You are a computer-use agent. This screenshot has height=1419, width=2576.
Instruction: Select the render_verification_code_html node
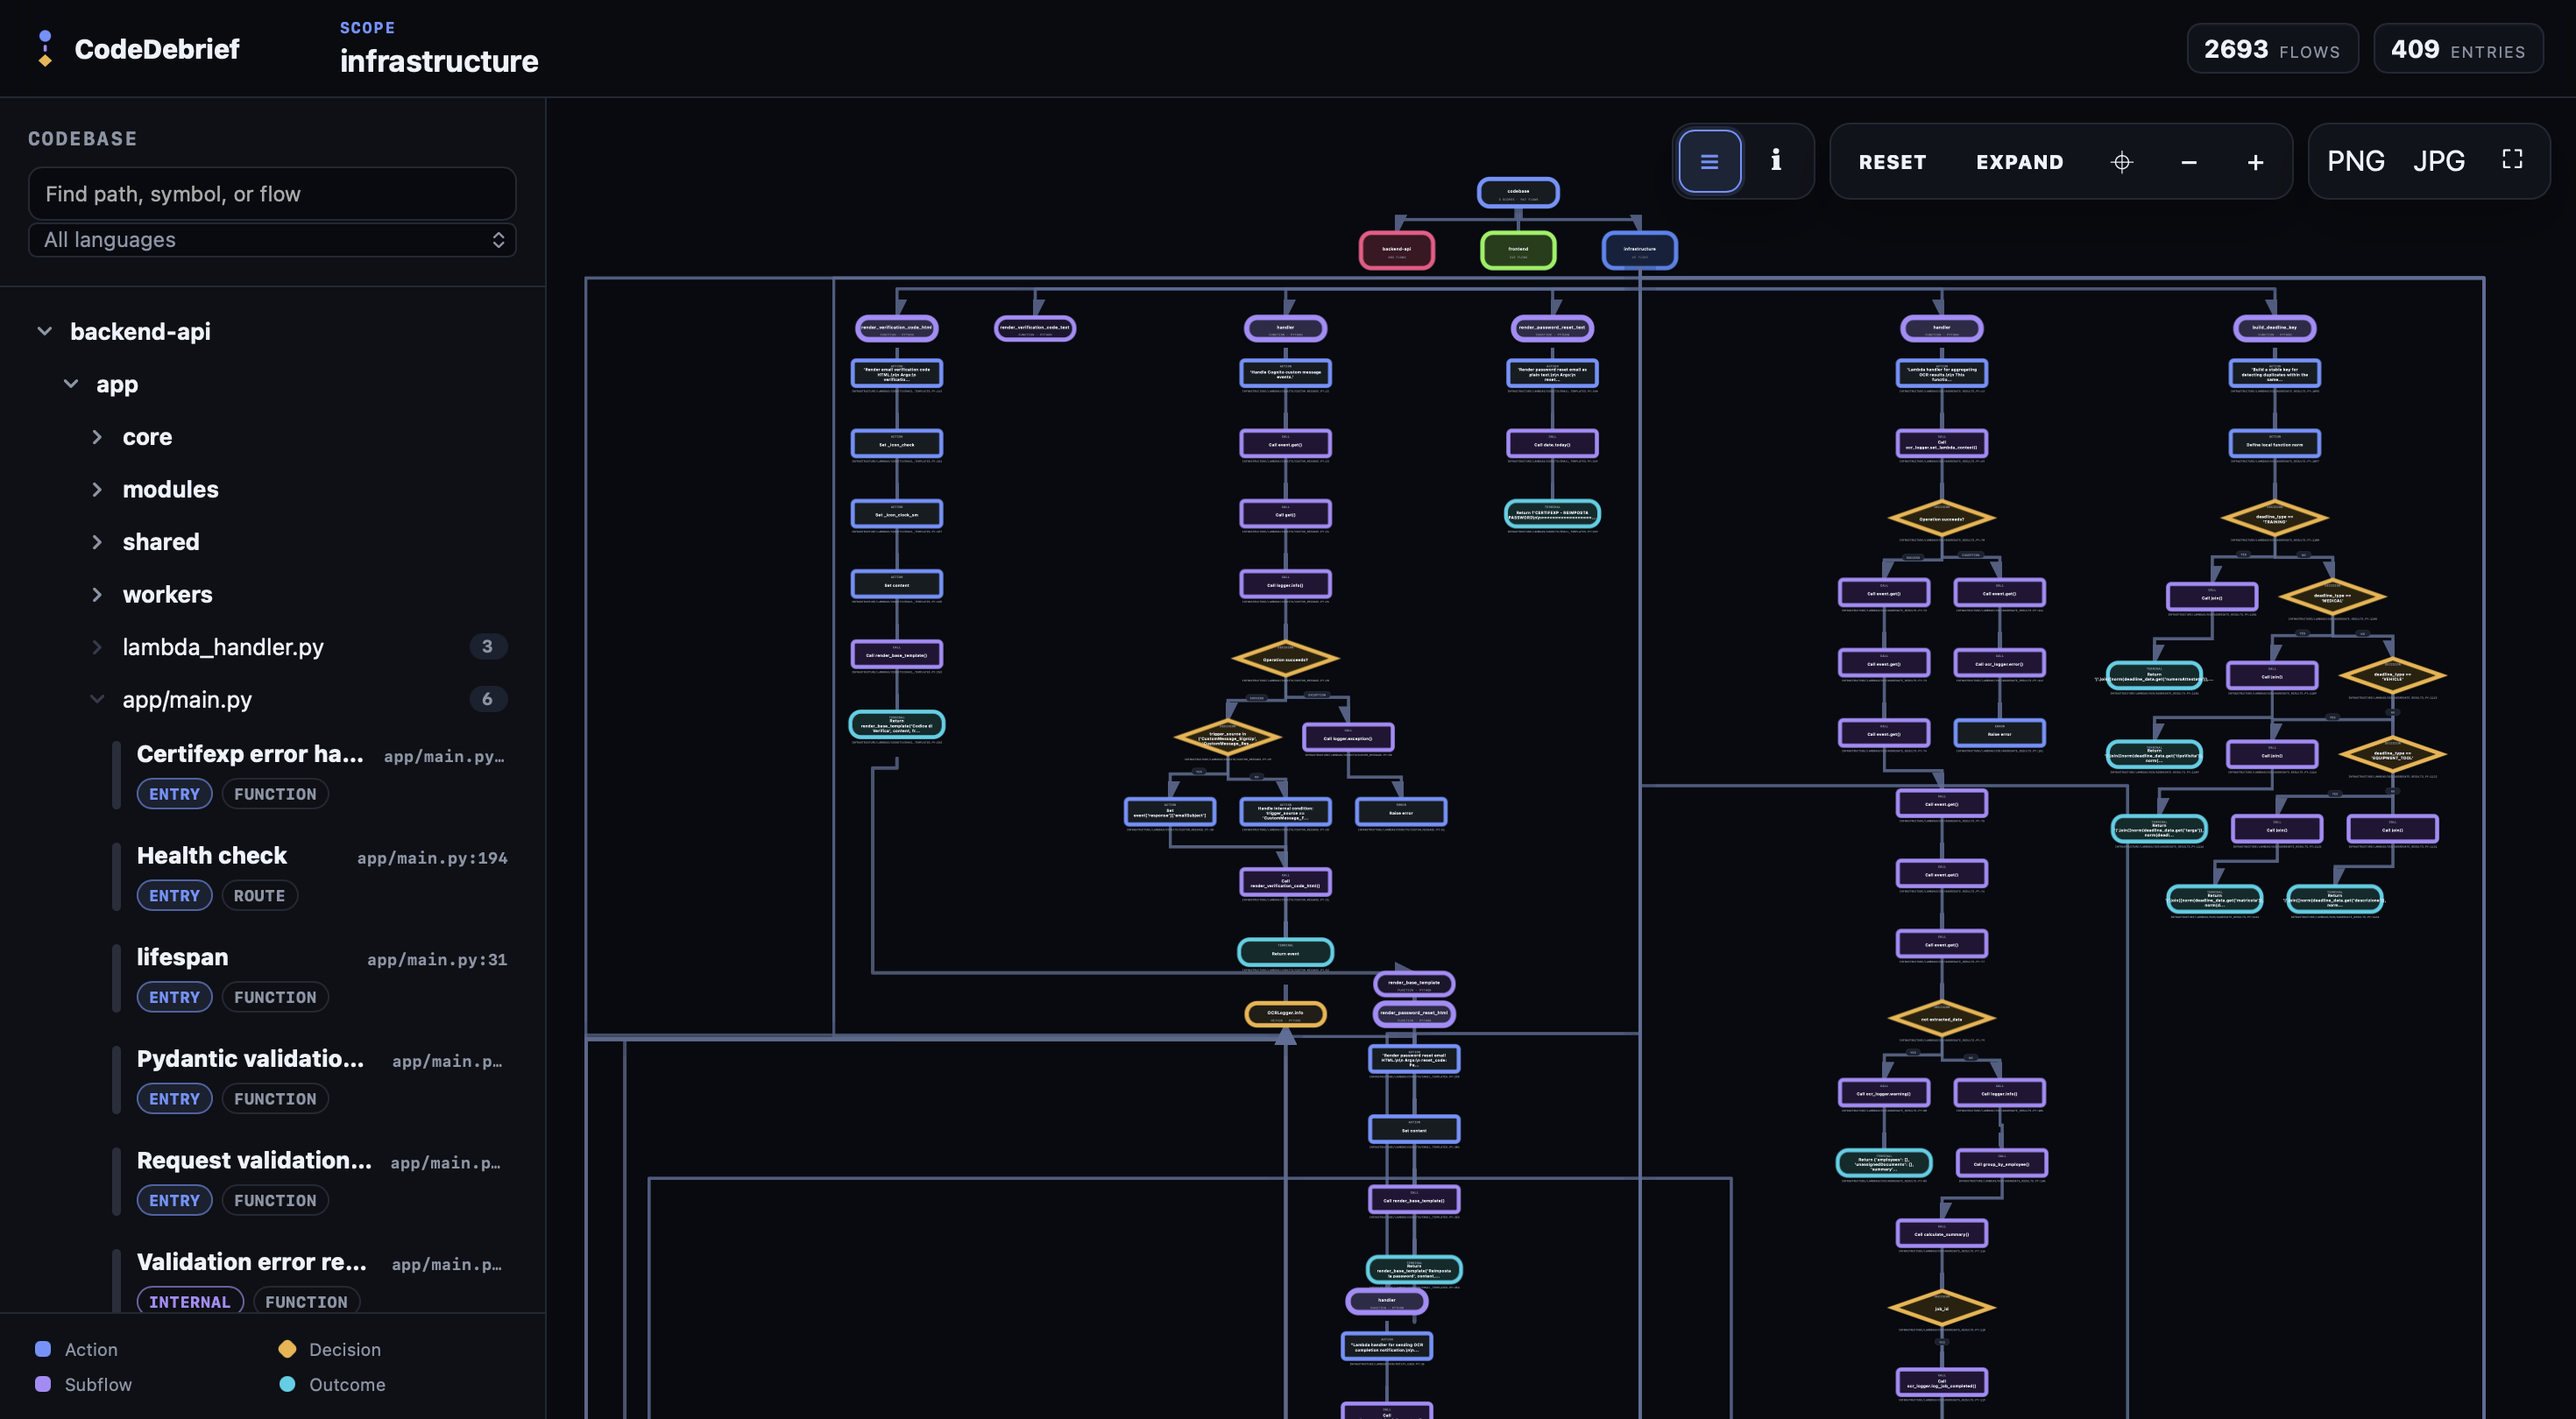coord(896,328)
